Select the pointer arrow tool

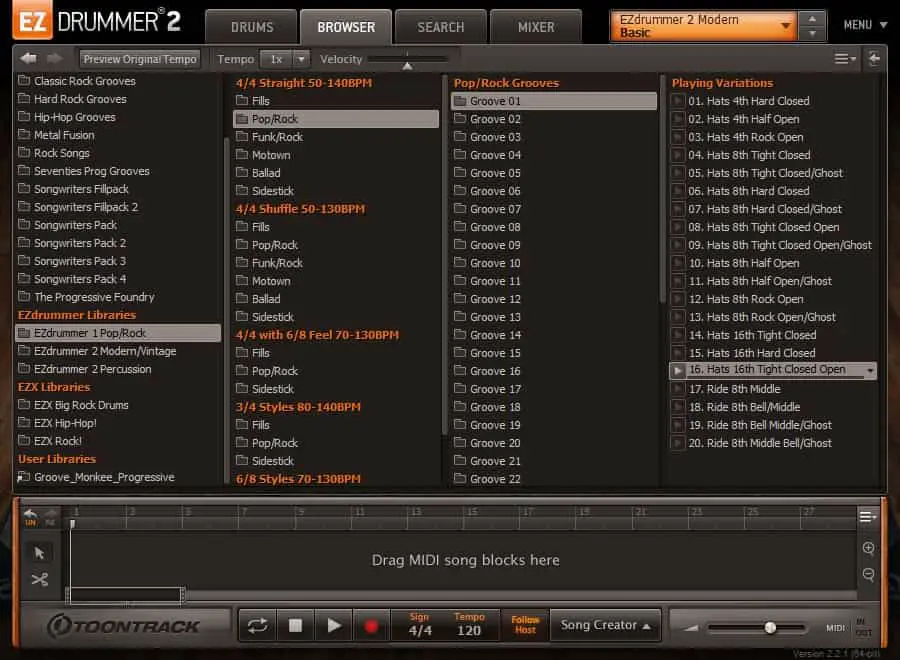(x=39, y=553)
